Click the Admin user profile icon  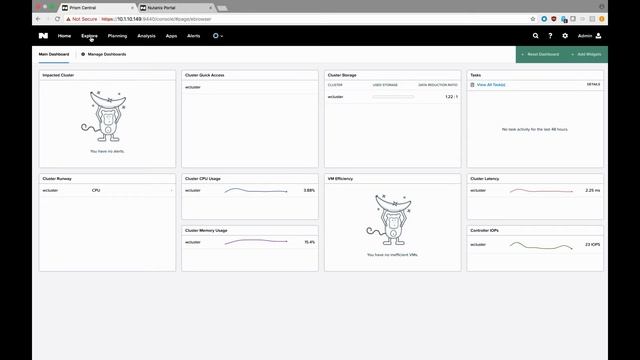point(598,36)
